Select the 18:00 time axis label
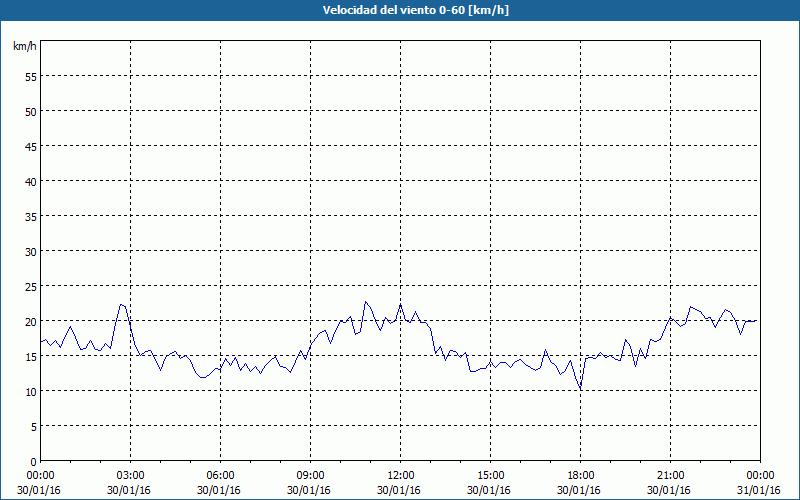The width and height of the screenshot is (800, 500). (581, 476)
